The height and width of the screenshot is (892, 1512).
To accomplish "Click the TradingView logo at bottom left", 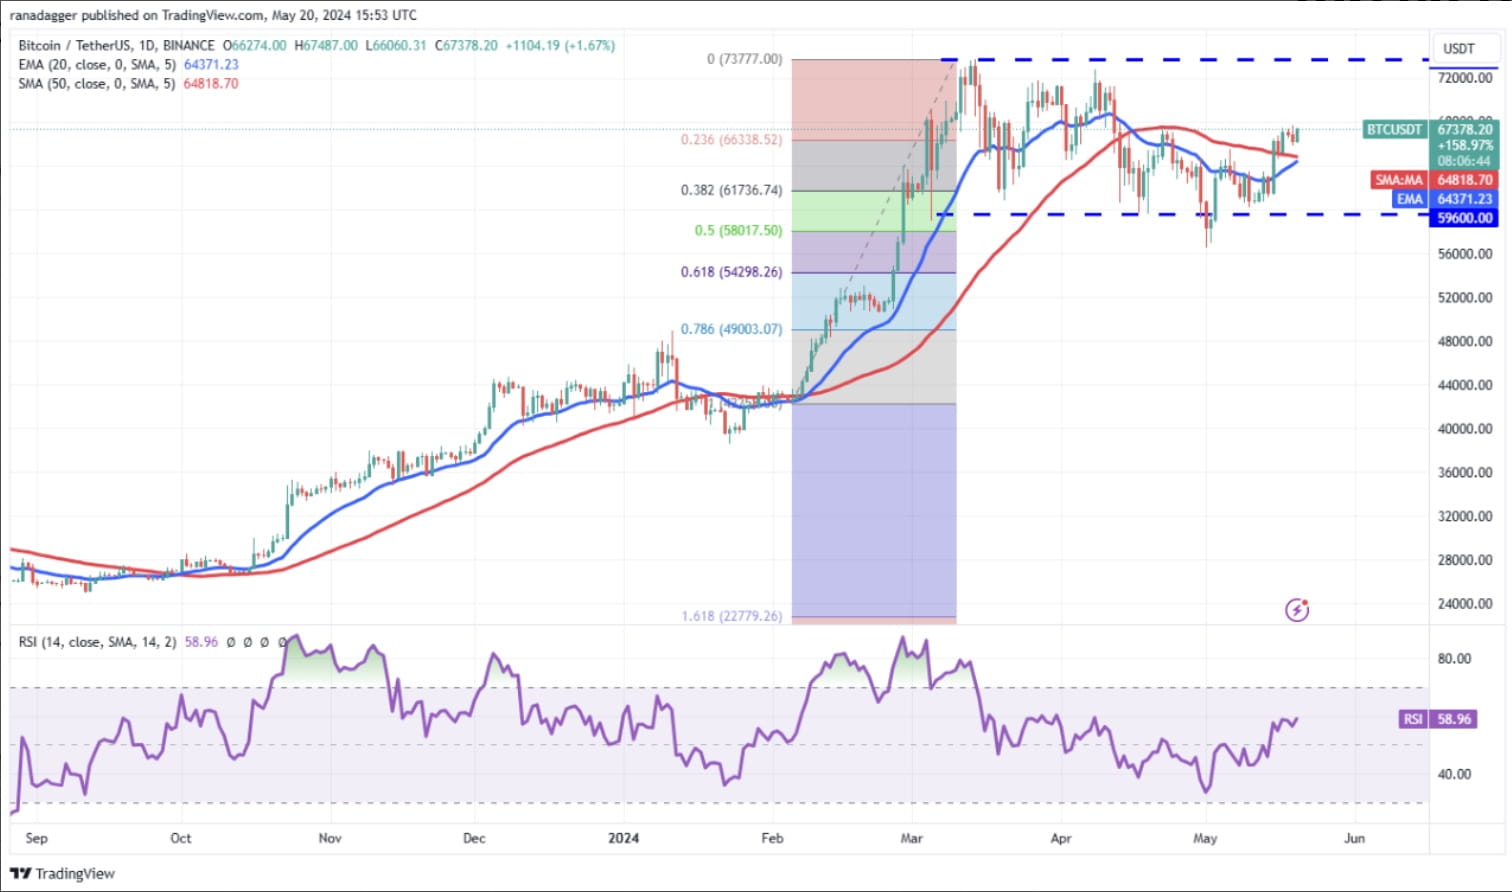I will [x=62, y=873].
